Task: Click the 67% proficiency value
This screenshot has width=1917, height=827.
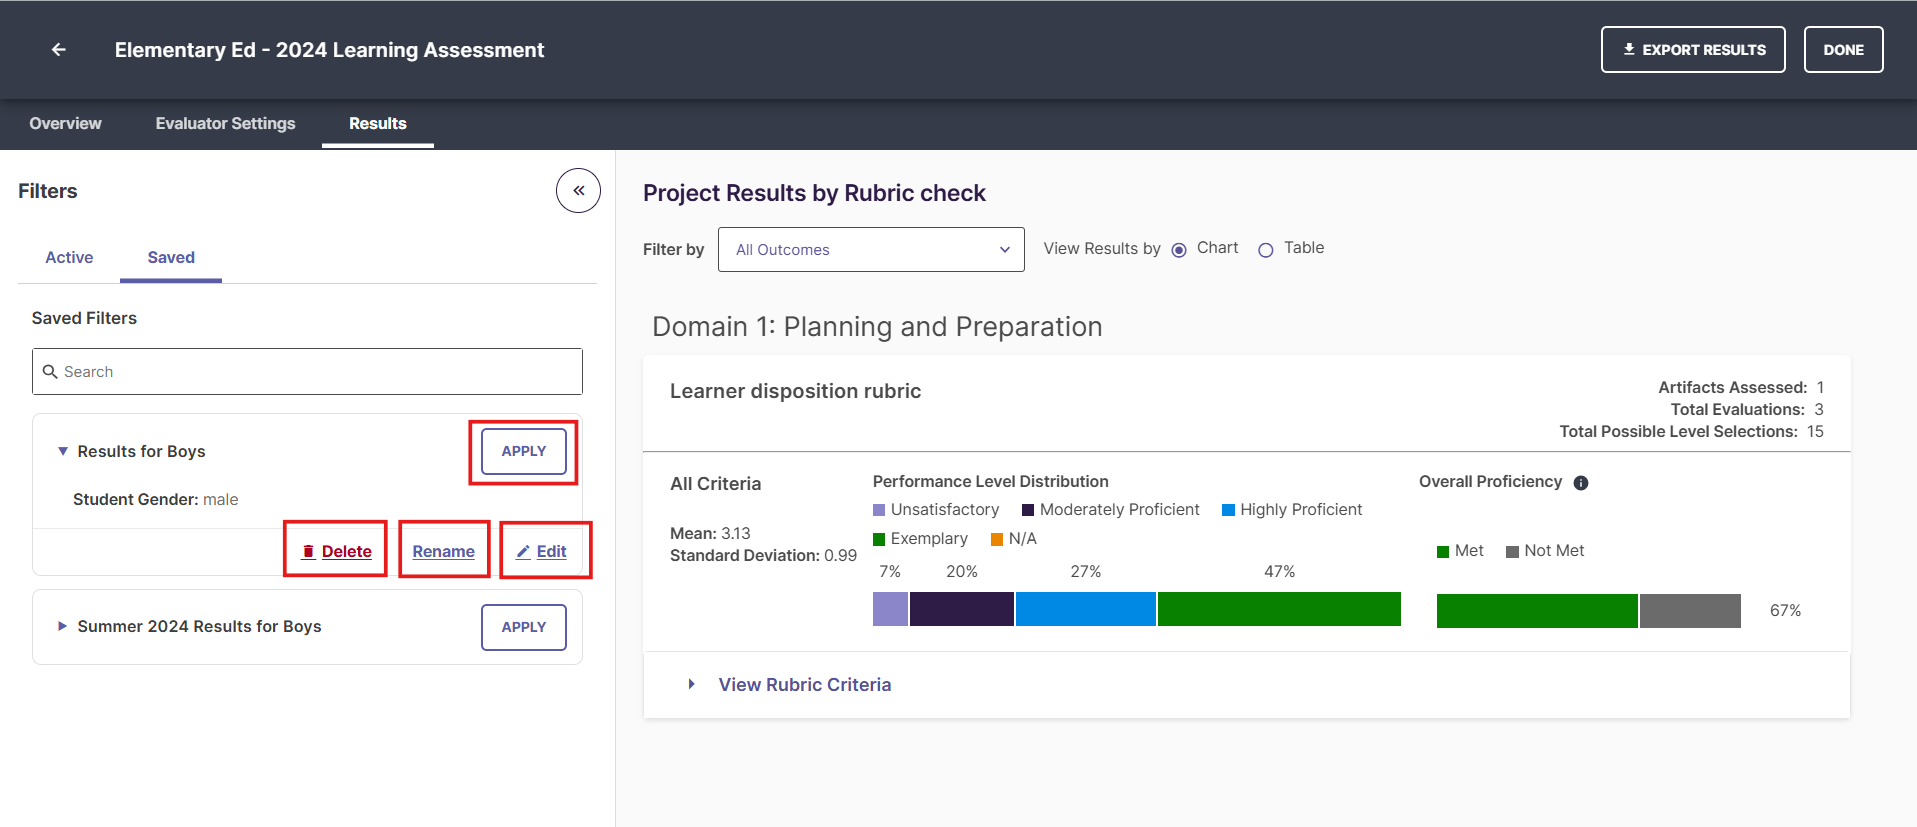Action: coord(1785,611)
